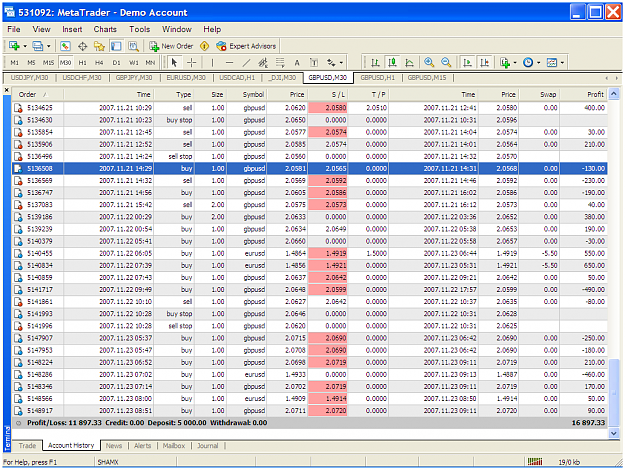Open the Profiles toolbar icon
Screen dimensions: 625x470
pos(37,46)
